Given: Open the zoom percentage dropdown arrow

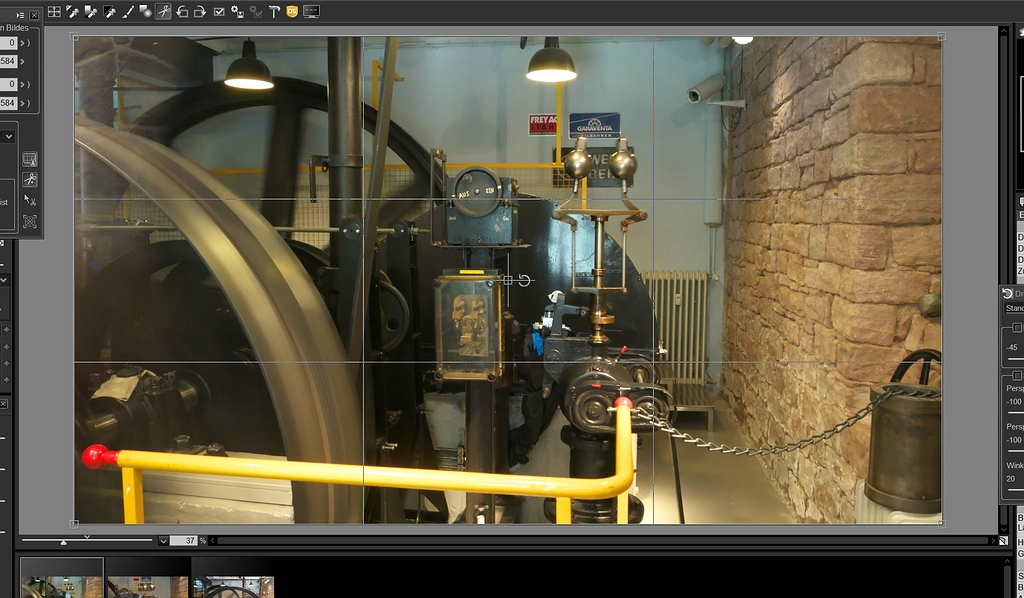Looking at the screenshot, I should [163, 541].
